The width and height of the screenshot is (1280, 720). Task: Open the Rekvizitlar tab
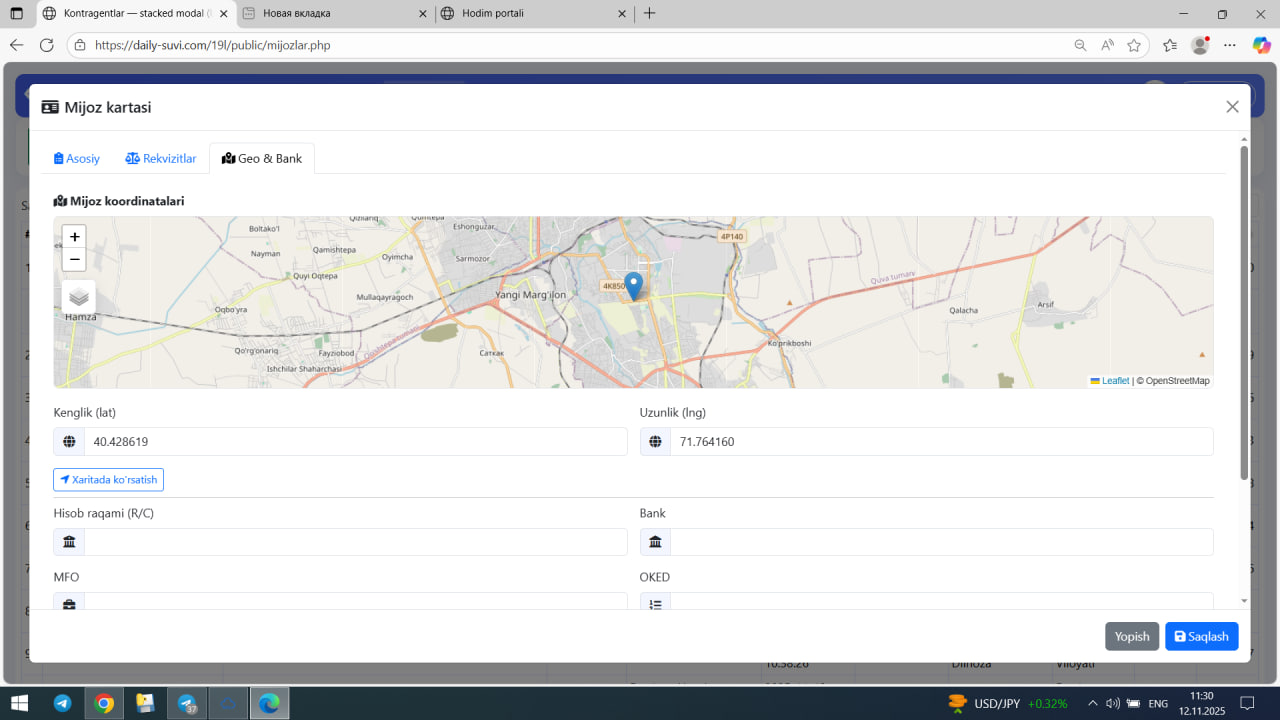pos(161,159)
